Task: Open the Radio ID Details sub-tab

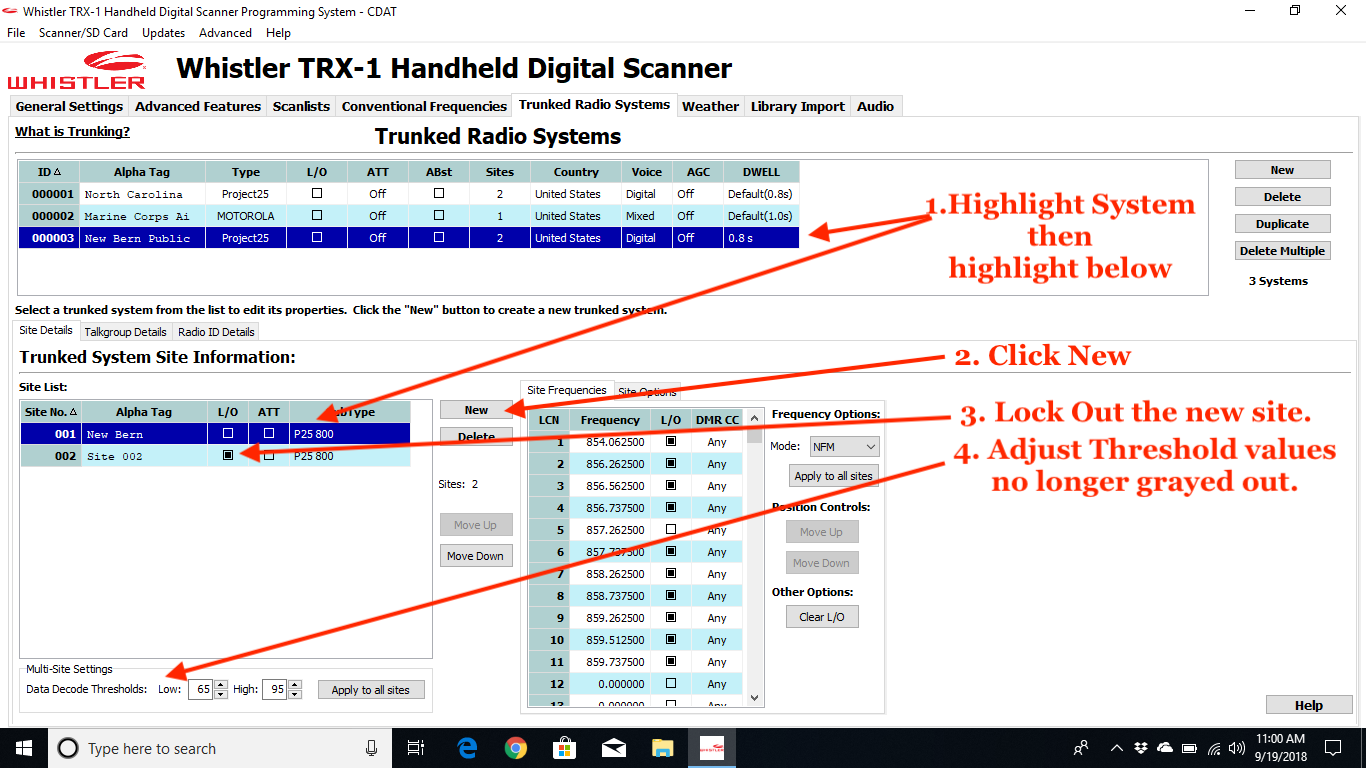Action: tap(216, 332)
